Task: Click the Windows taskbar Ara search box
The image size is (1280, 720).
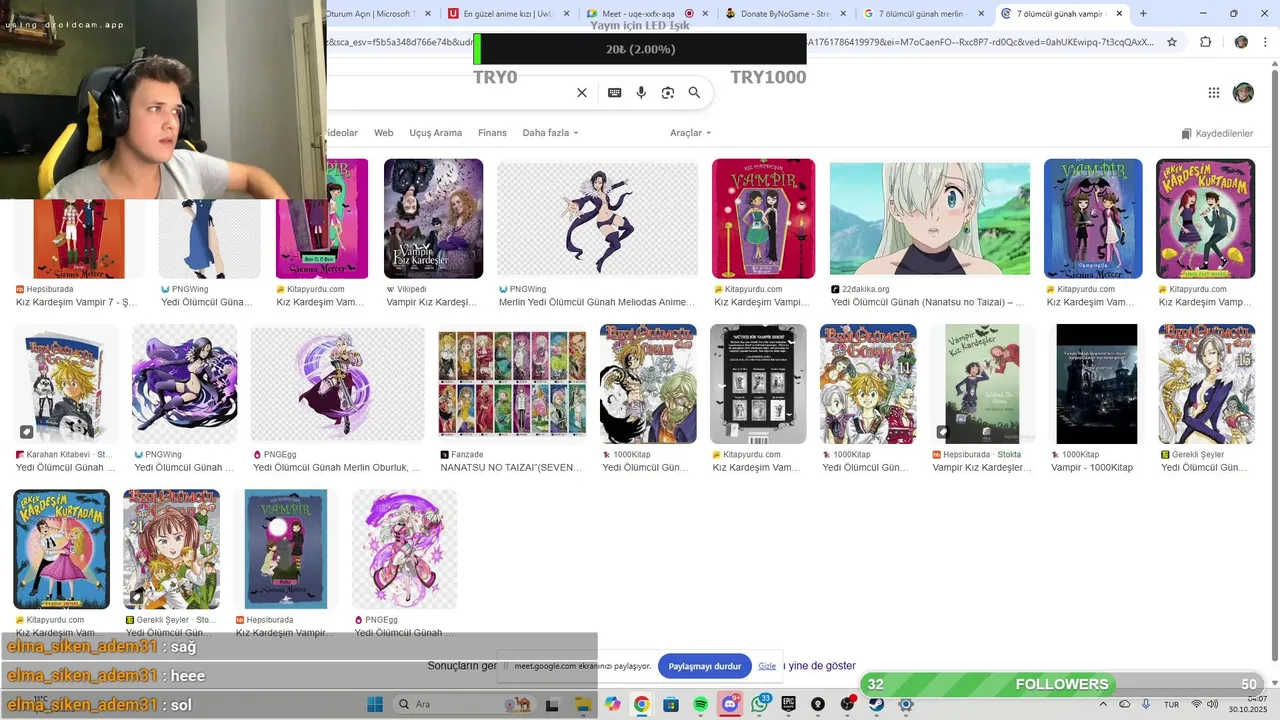Action: click(465, 704)
